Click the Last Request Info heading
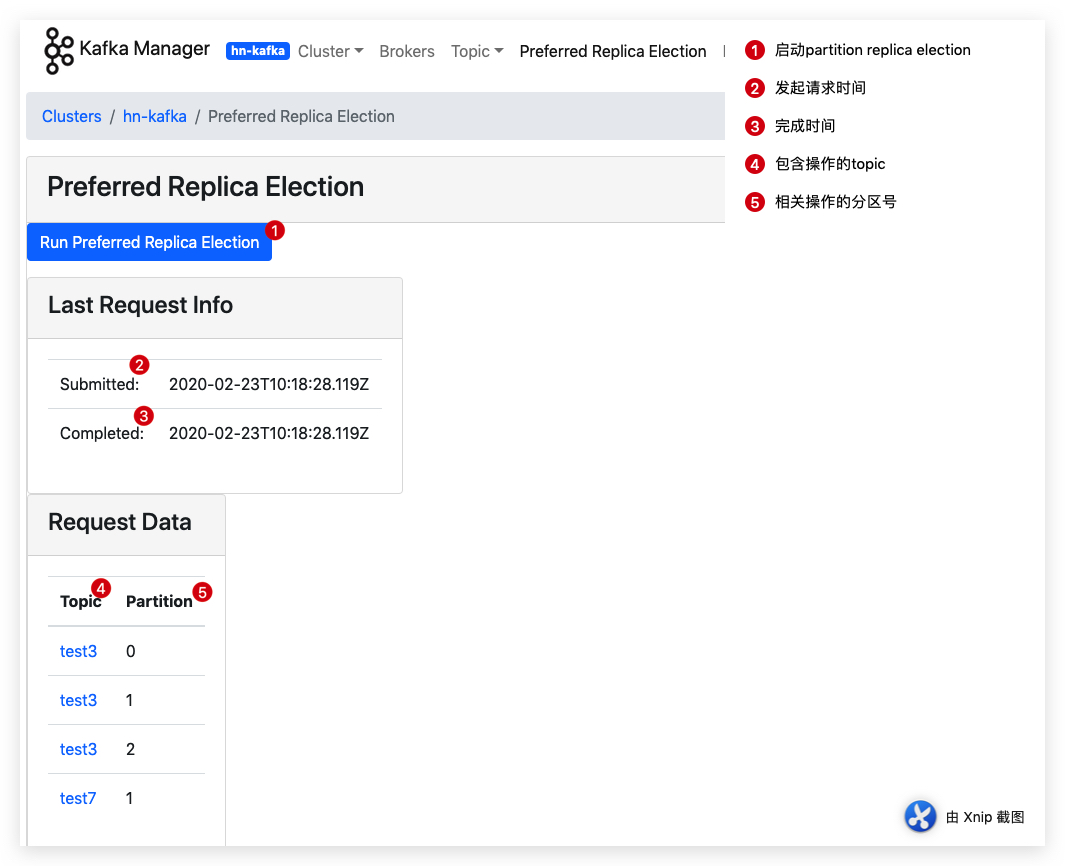The height and width of the screenshot is (866, 1065). click(141, 306)
